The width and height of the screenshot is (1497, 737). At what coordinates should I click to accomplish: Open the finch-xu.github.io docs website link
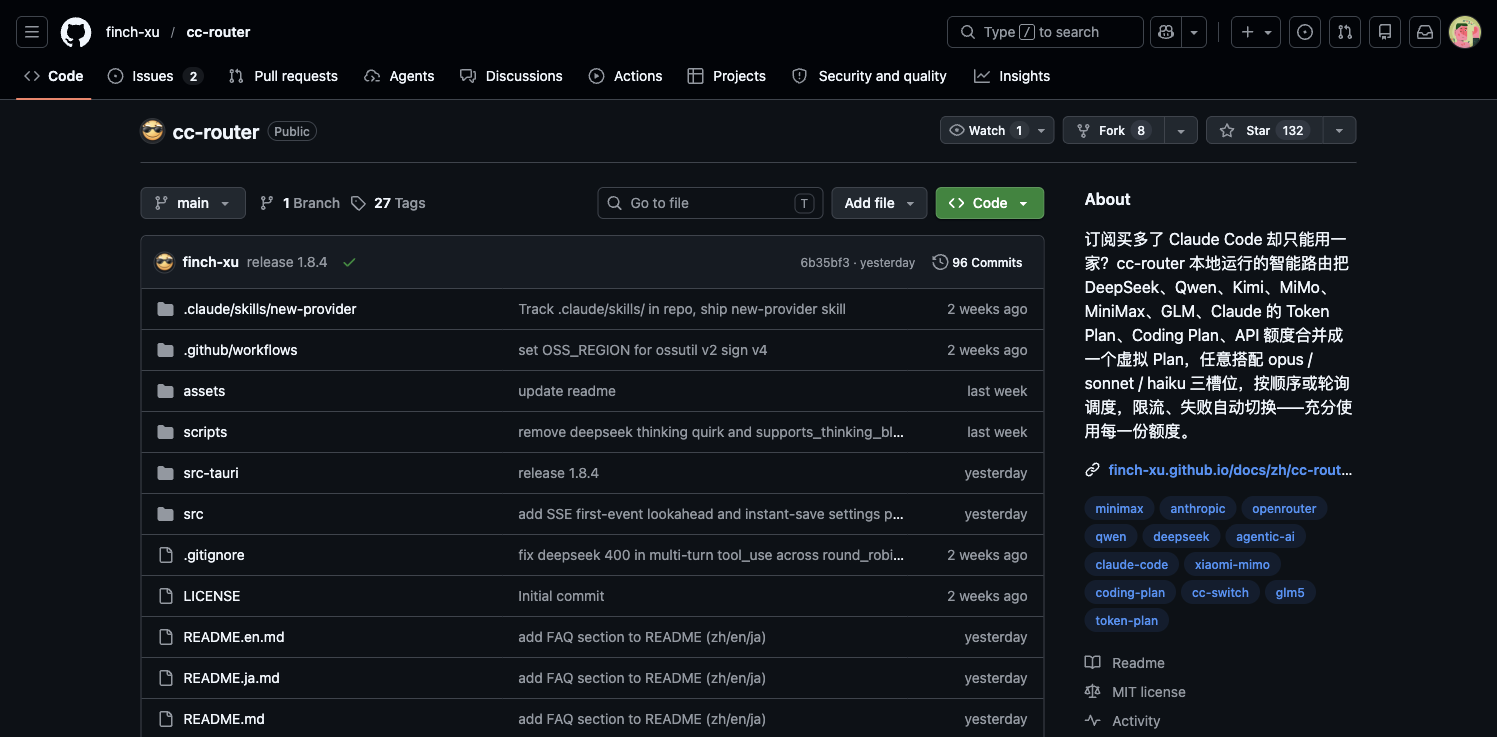(1230, 470)
